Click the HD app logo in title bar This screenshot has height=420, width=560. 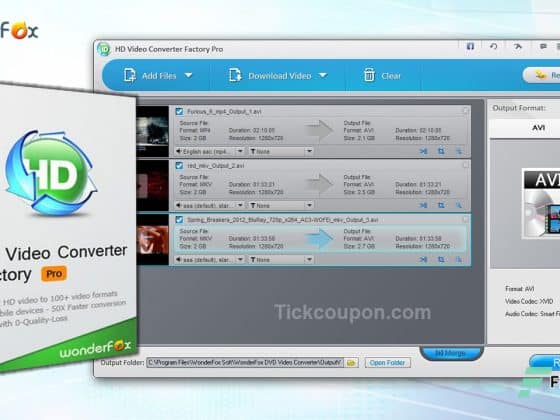[x=104, y=49]
